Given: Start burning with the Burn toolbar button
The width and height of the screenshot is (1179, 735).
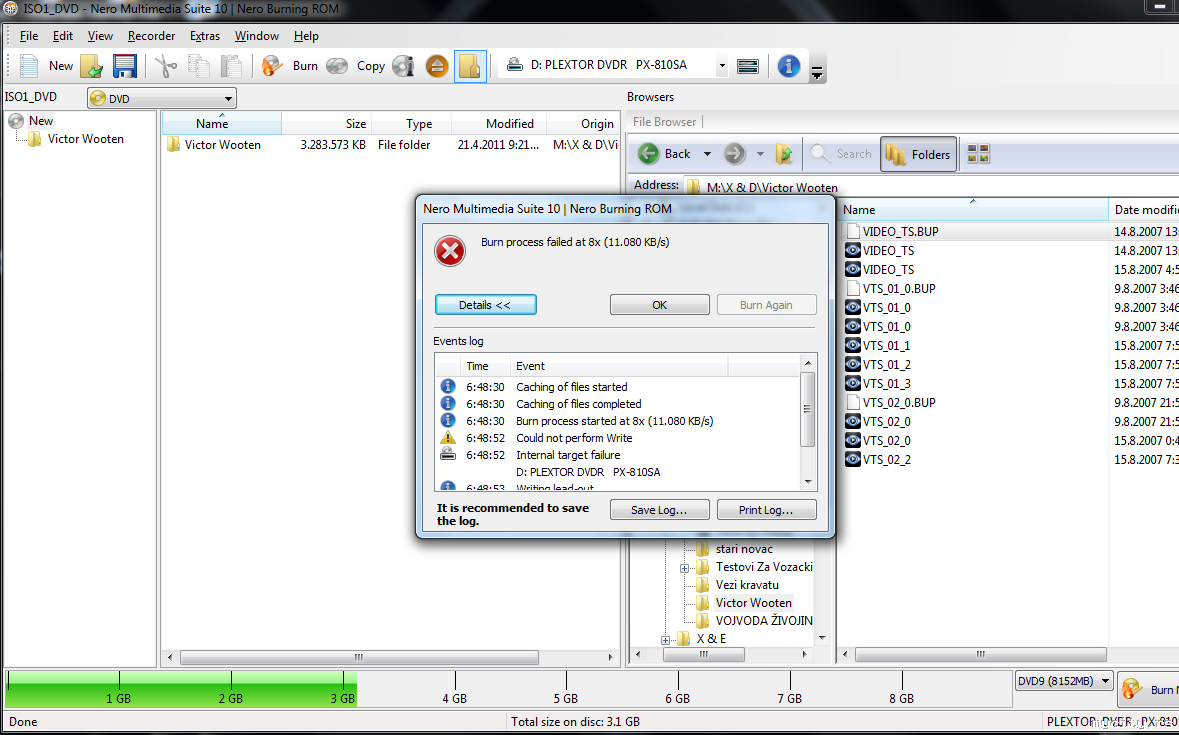Looking at the screenshot, I should pos(289,65).
